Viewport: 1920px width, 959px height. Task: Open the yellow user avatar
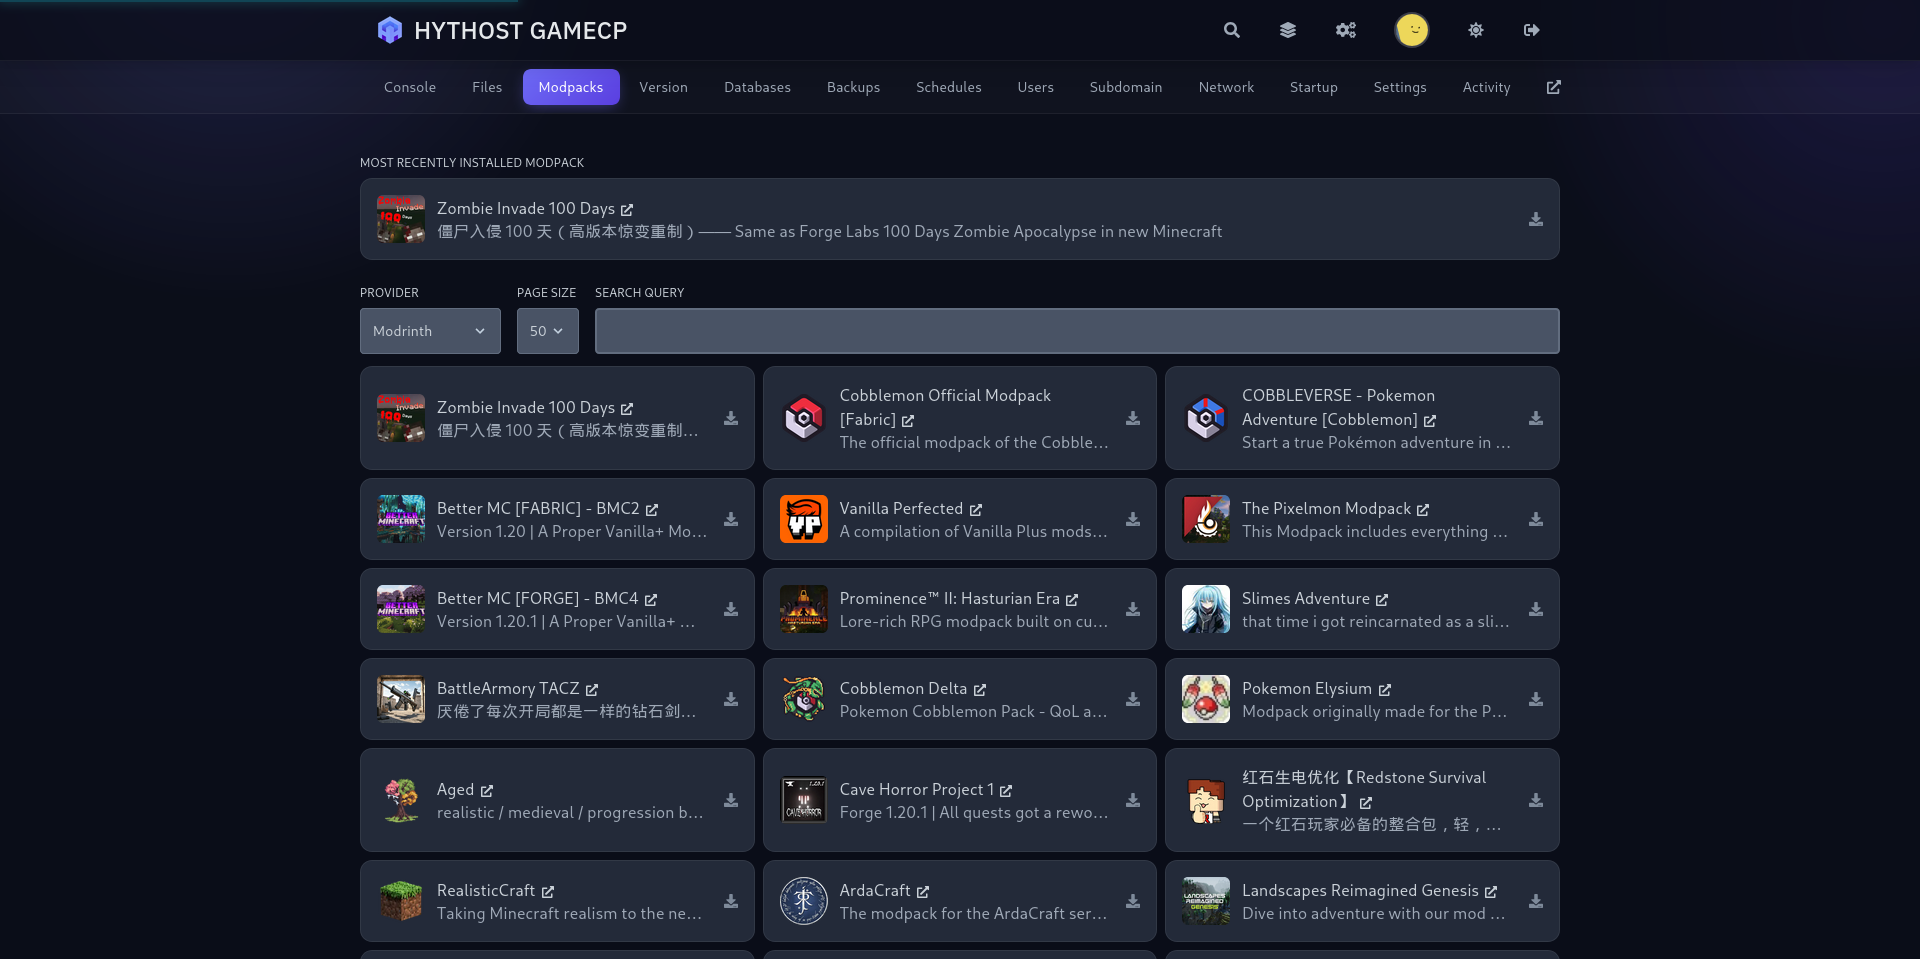point(1412,30)
